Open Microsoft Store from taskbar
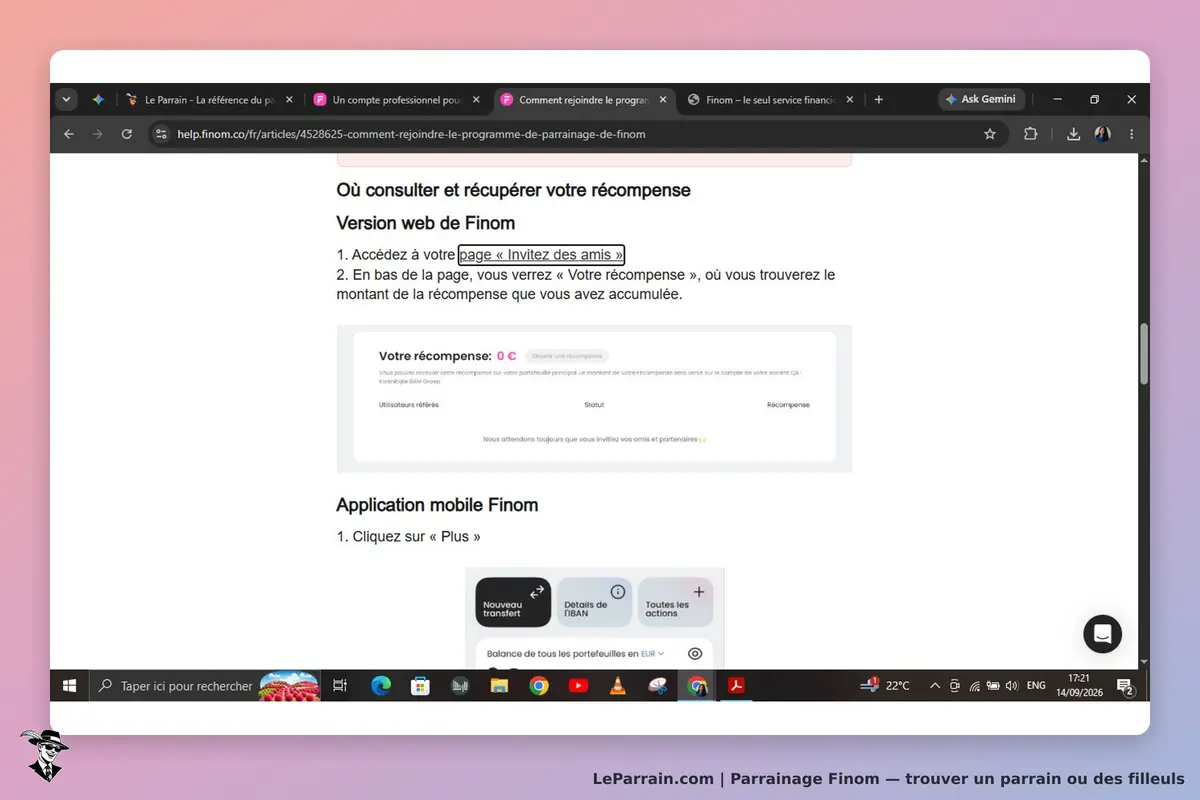This screenshot has width=1200, height=800. pos(421,686)
